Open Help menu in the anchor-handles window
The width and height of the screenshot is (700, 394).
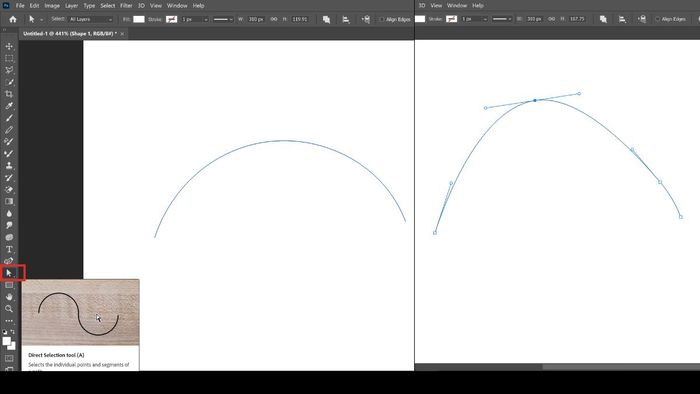(478, 5)
